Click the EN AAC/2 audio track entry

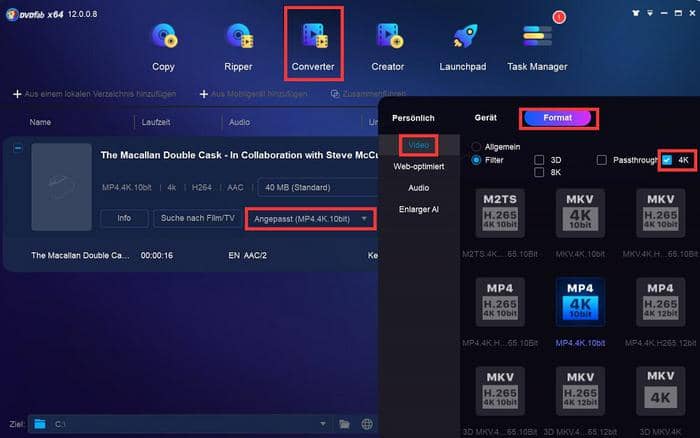(x=247, y=256)
